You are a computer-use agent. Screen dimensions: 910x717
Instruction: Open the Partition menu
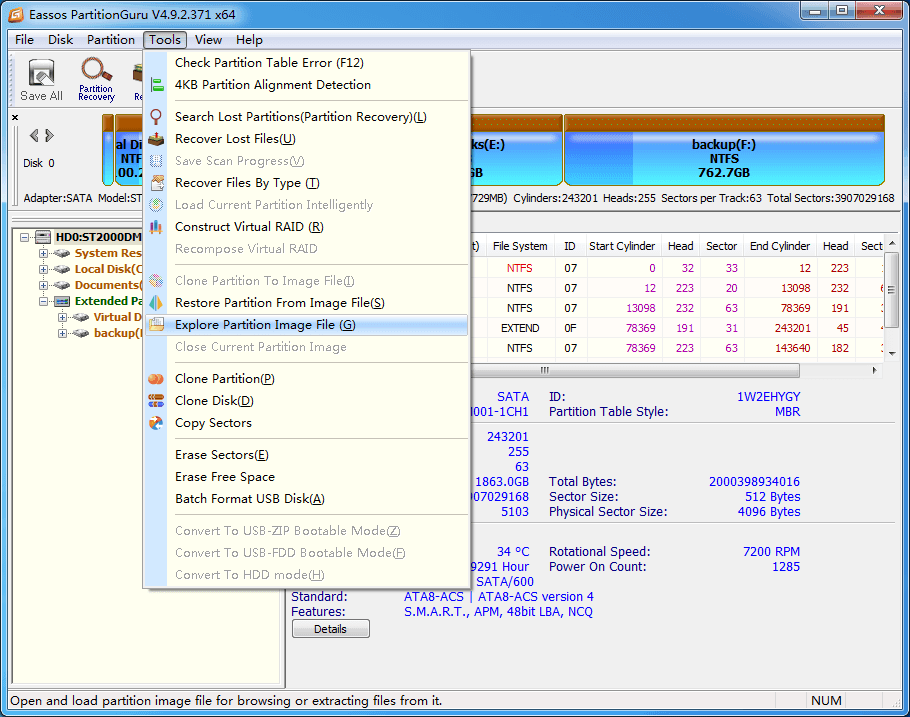111,39
